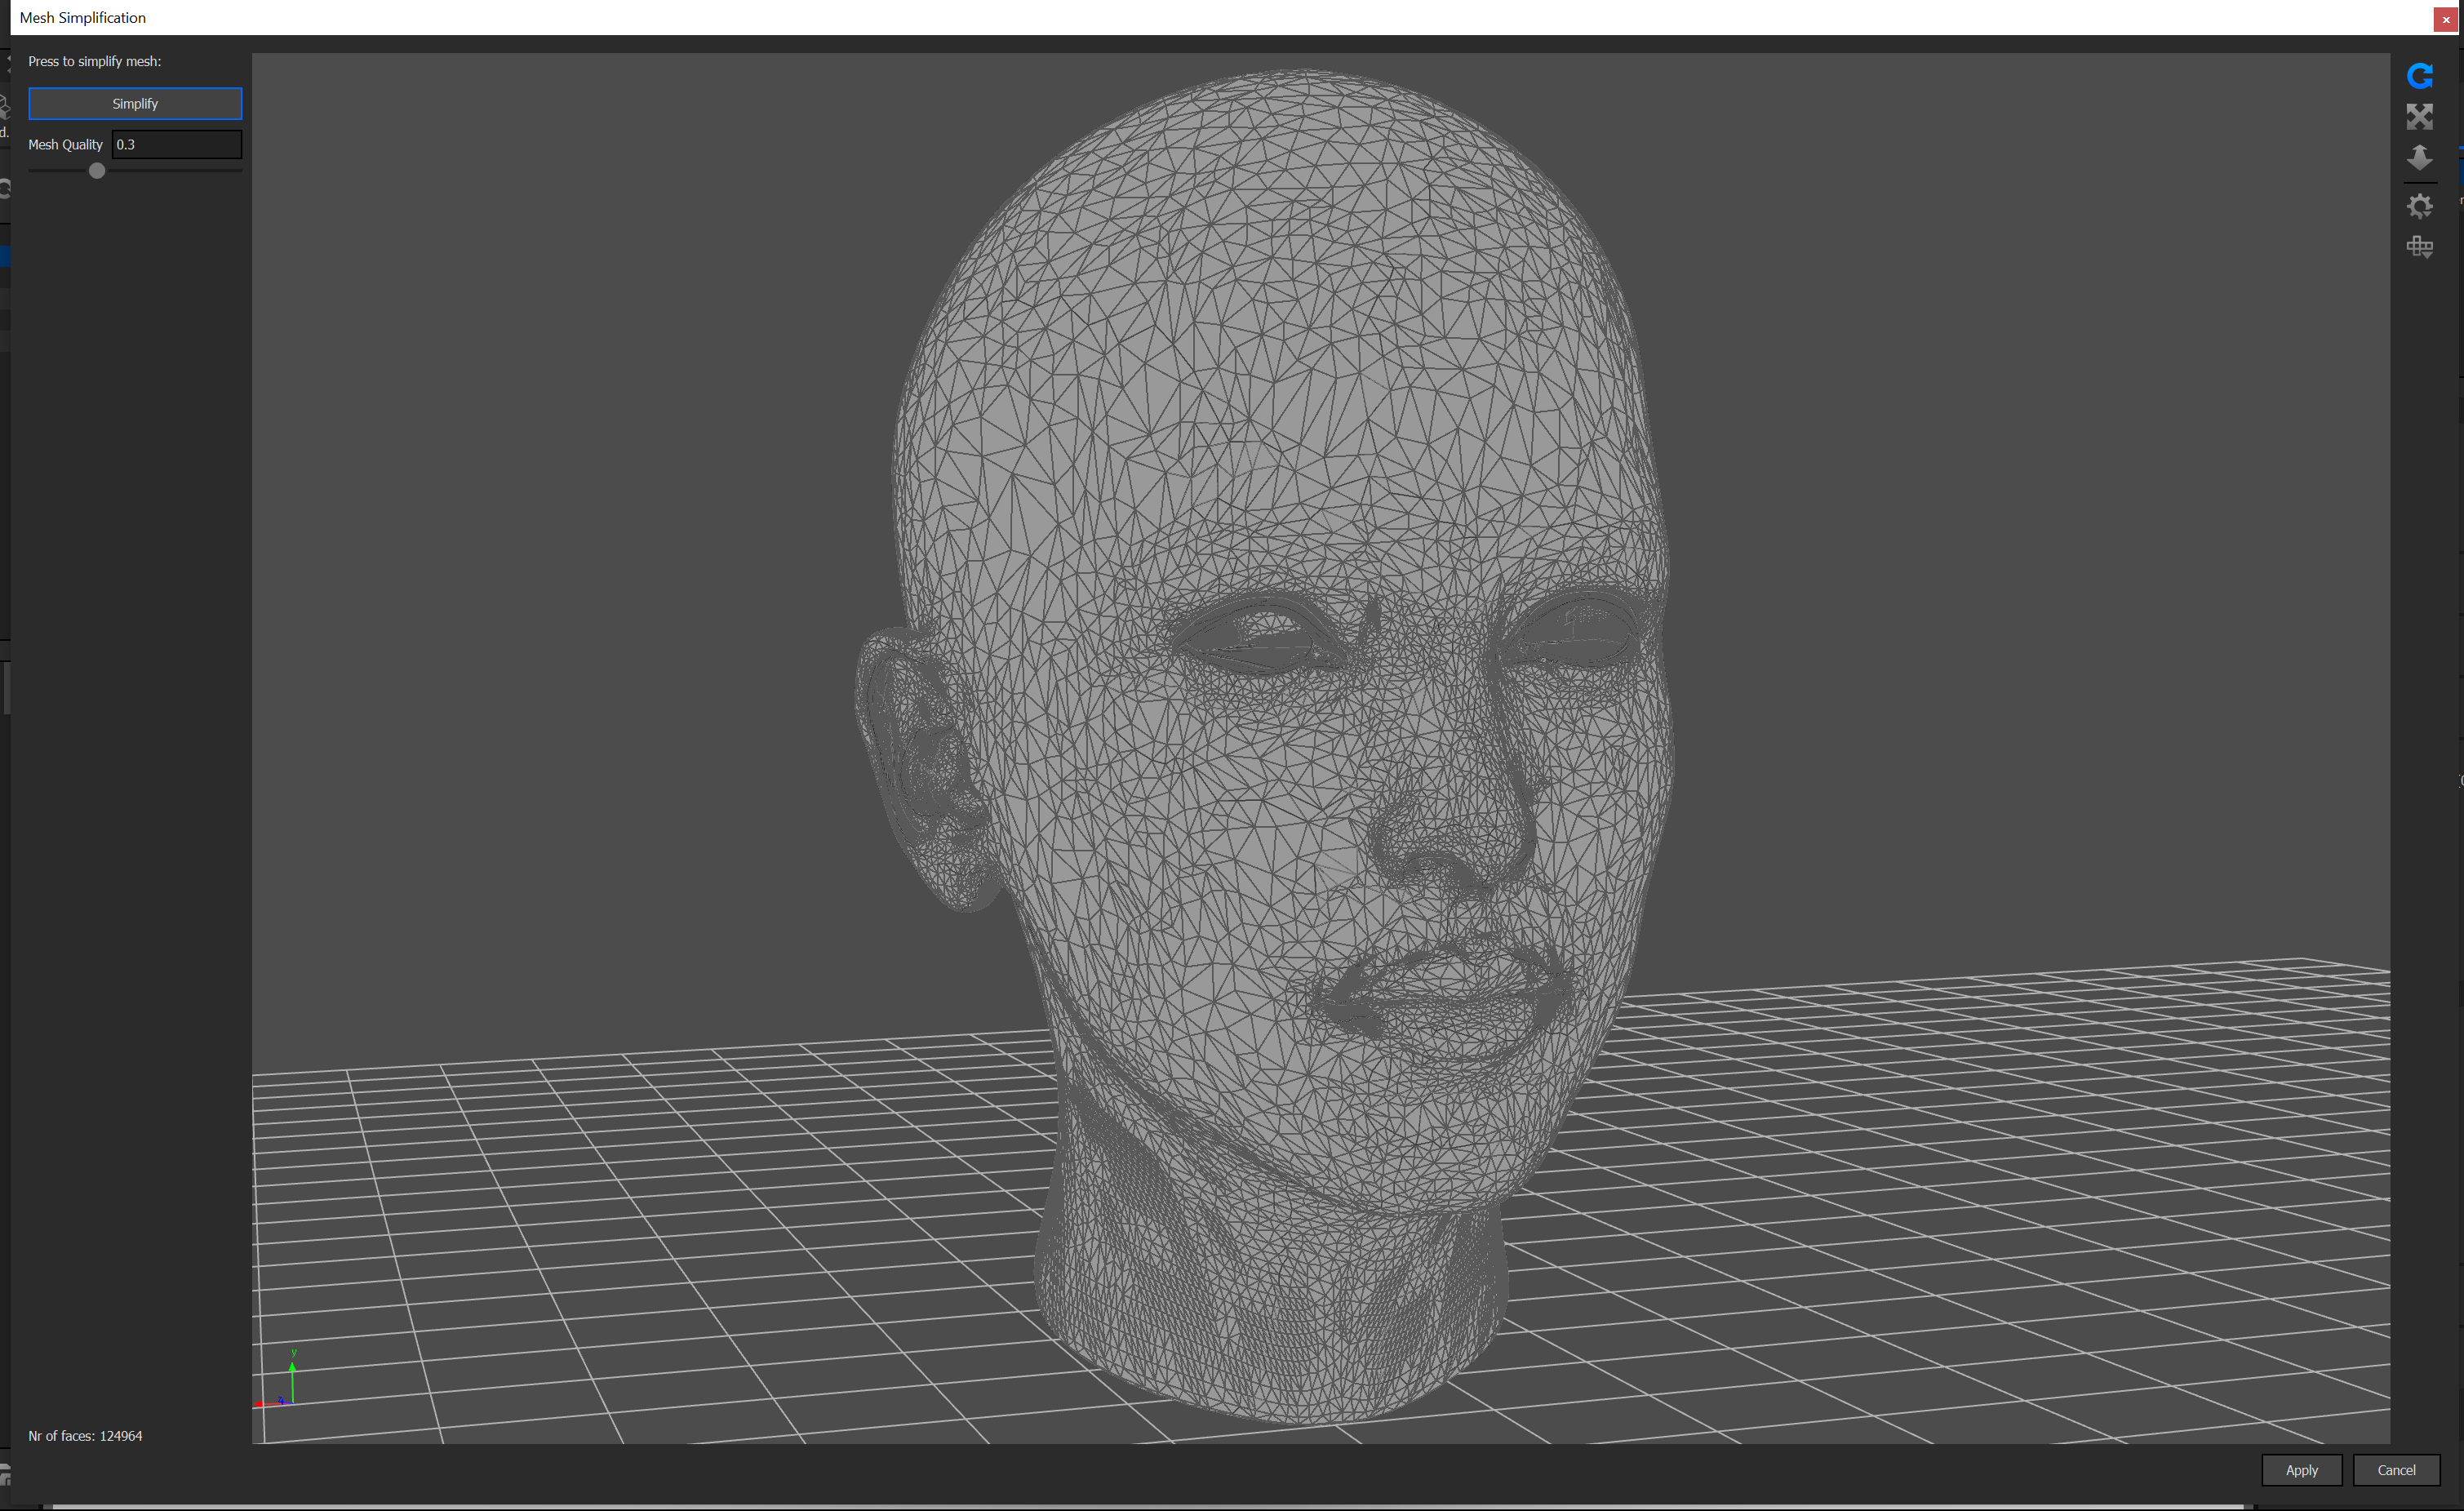The width and height of the screenshot is (2464, 1511).
Task: Click the Nr of faces counter label
Action: click(85, 1435)
